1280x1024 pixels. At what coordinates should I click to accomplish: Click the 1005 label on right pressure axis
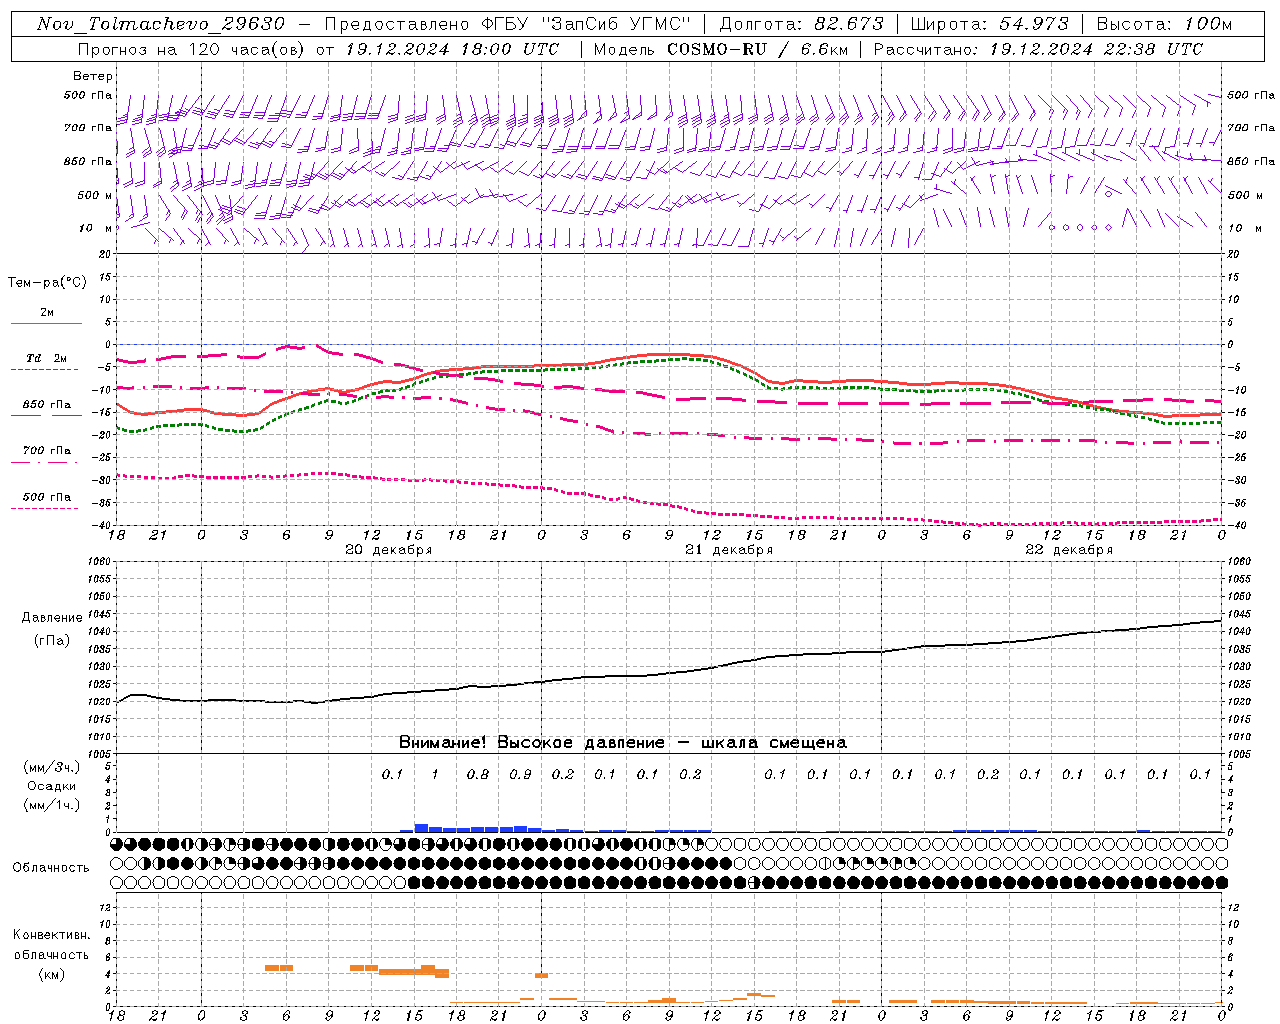1238,753
